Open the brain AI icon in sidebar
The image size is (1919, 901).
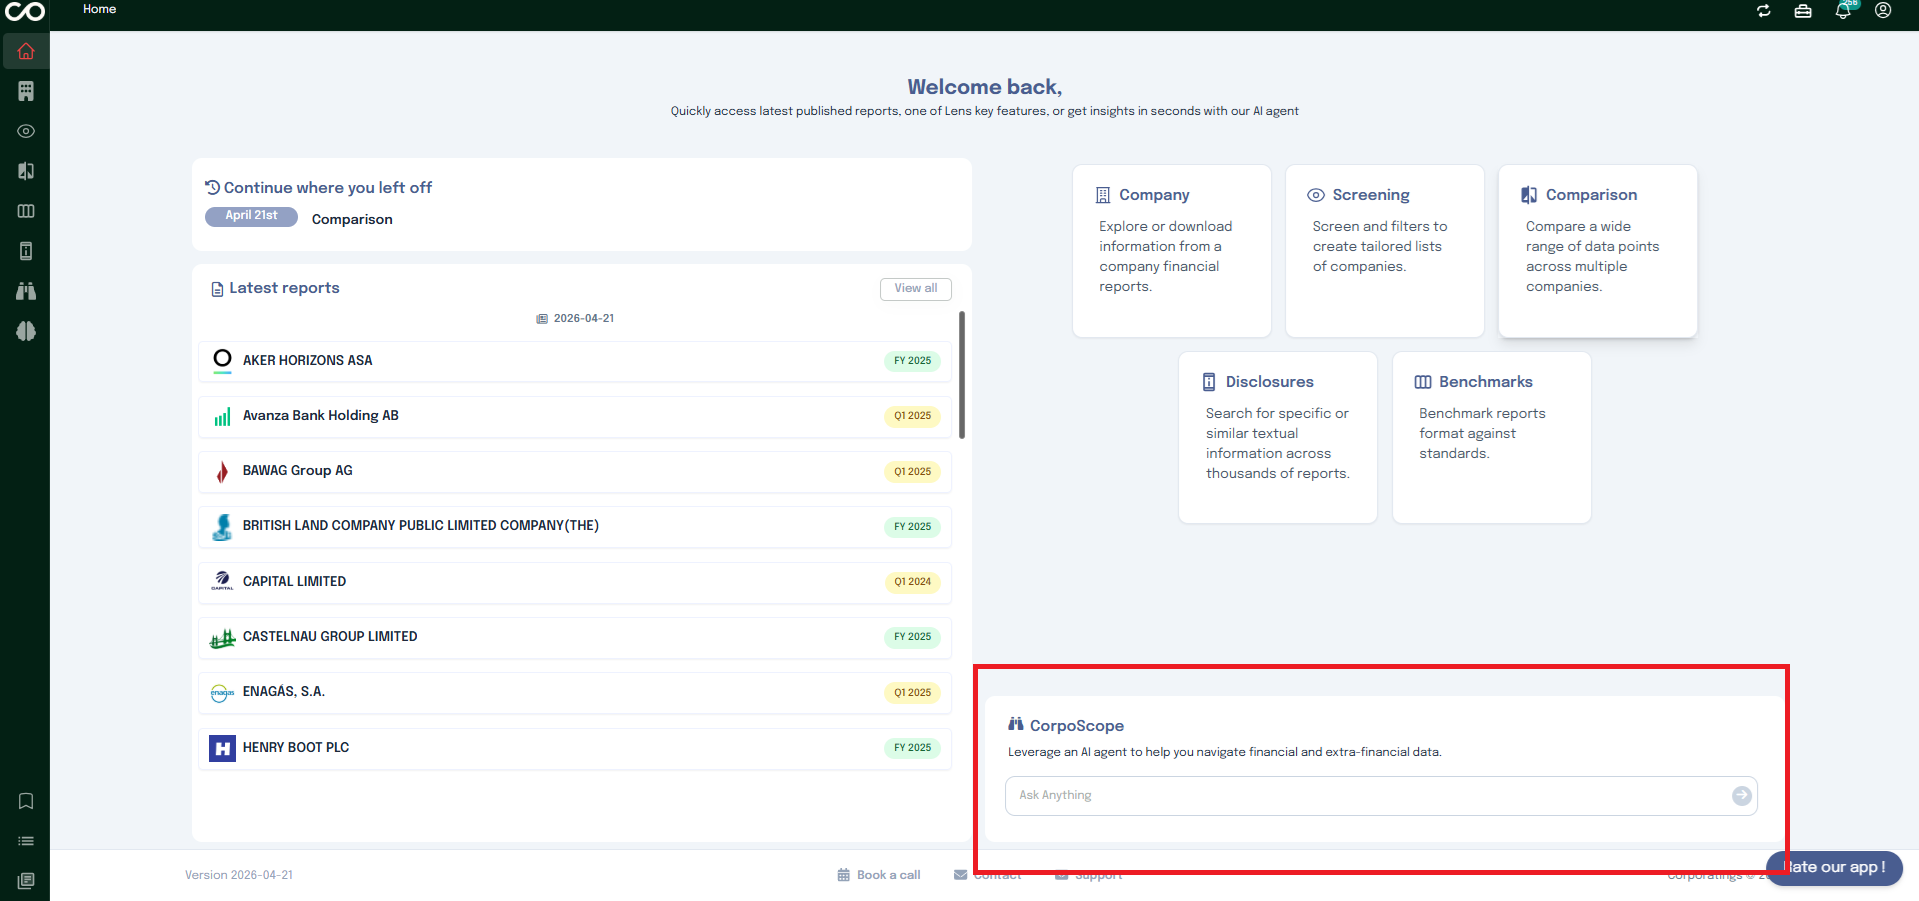click(x=26, y=331)
